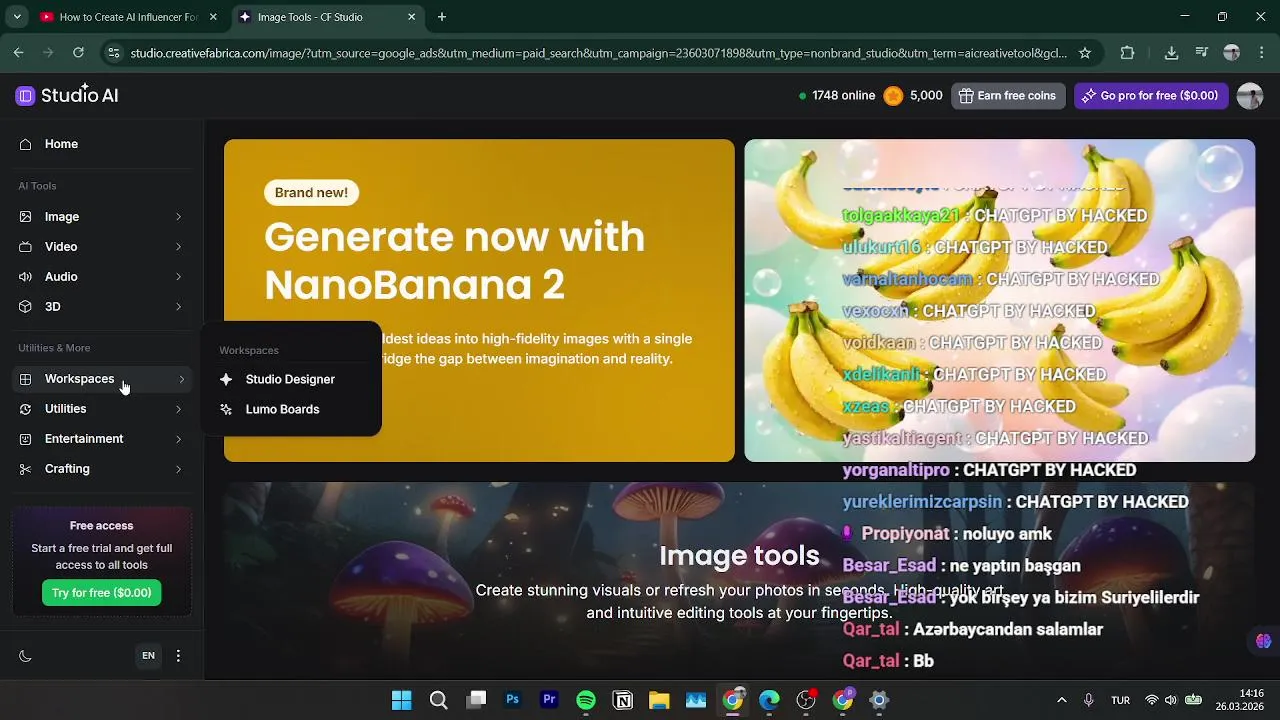Click the Studio AI logo

[67, 95]
